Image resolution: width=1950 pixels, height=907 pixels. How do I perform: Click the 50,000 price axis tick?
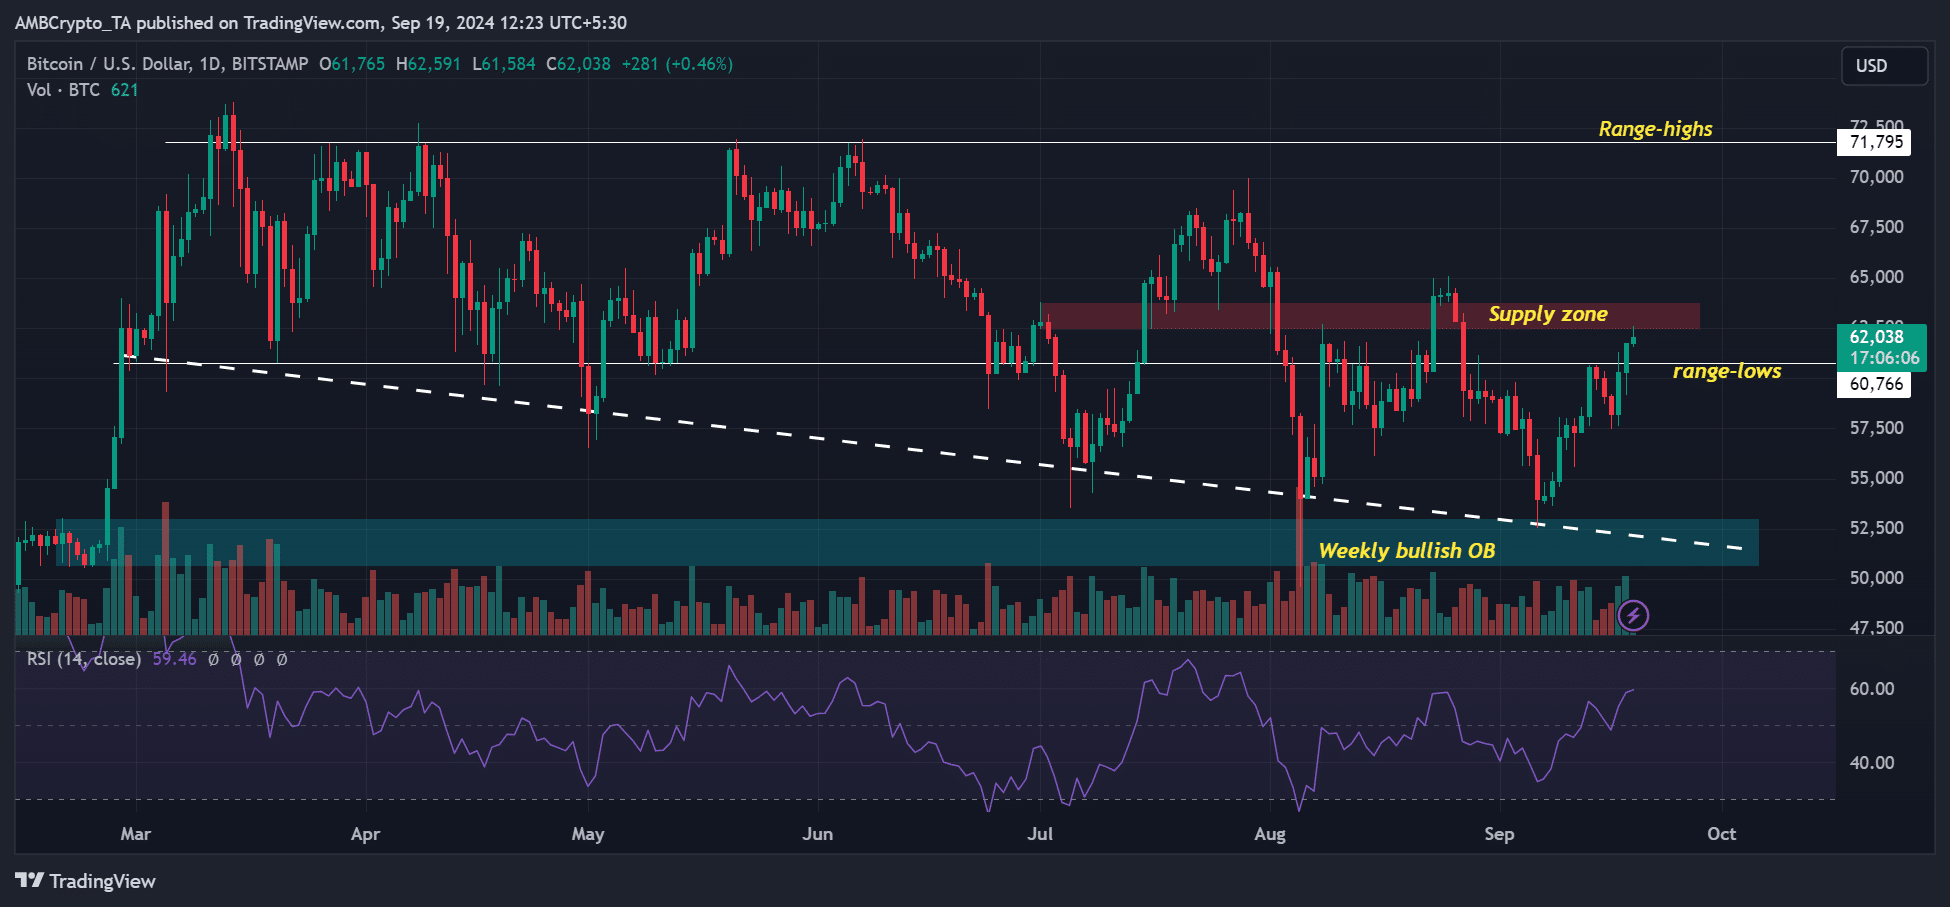[1877, 578]
